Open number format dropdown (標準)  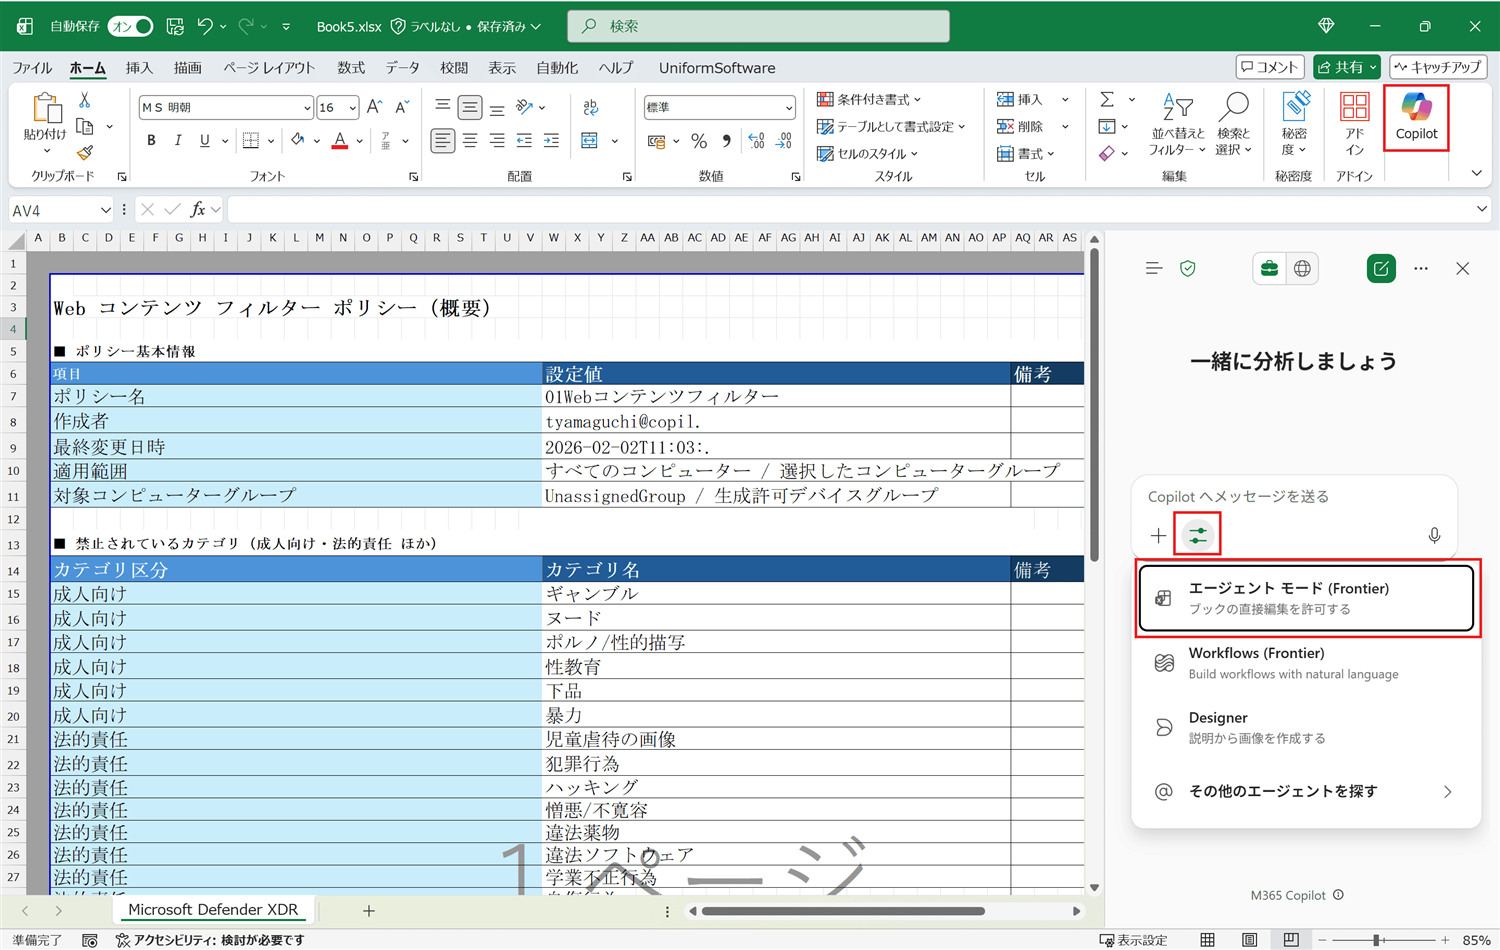788,108
